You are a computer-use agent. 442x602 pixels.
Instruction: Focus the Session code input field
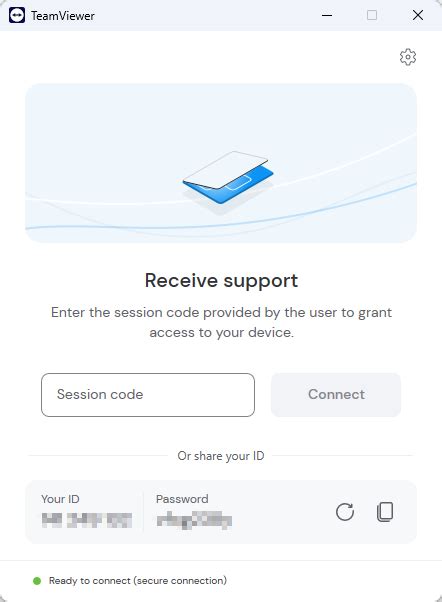(x=148, y=395)
